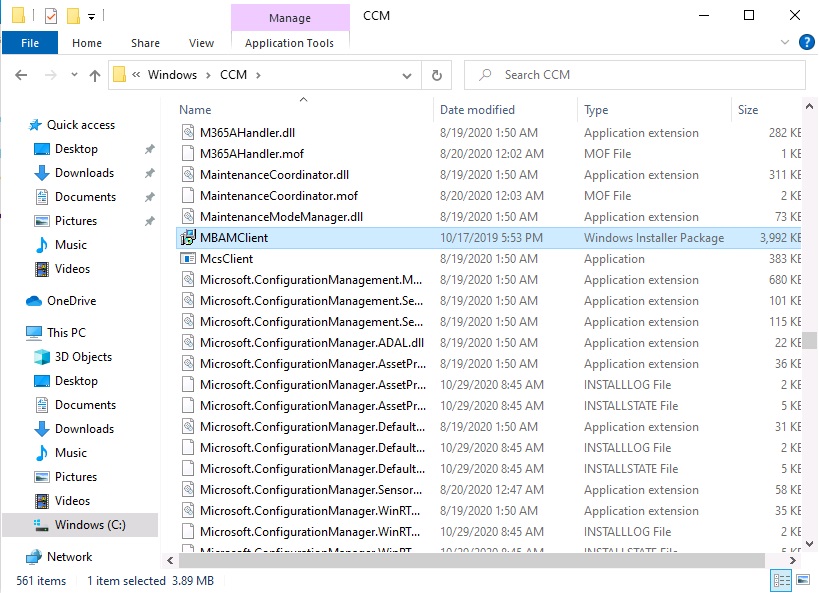The height and width of the screenshot is (593, 819).
Task: Click the New folder quick access toolbar icon
Action: pyautogui.click(x=73, y=16)
